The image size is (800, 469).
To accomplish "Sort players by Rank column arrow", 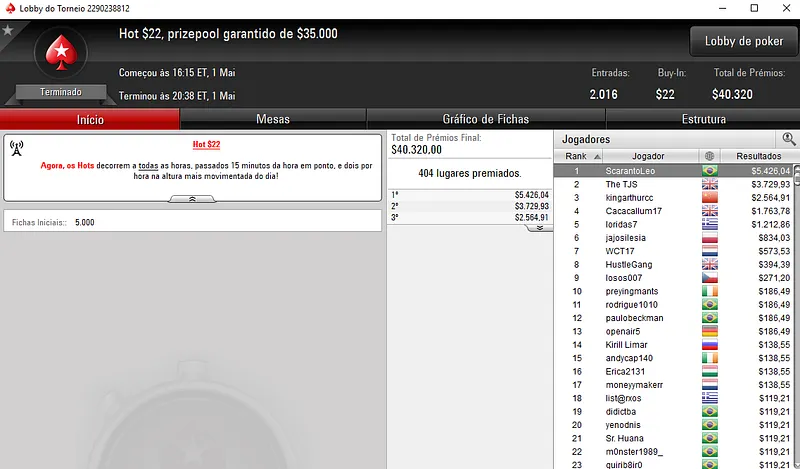I will [597, 157].
